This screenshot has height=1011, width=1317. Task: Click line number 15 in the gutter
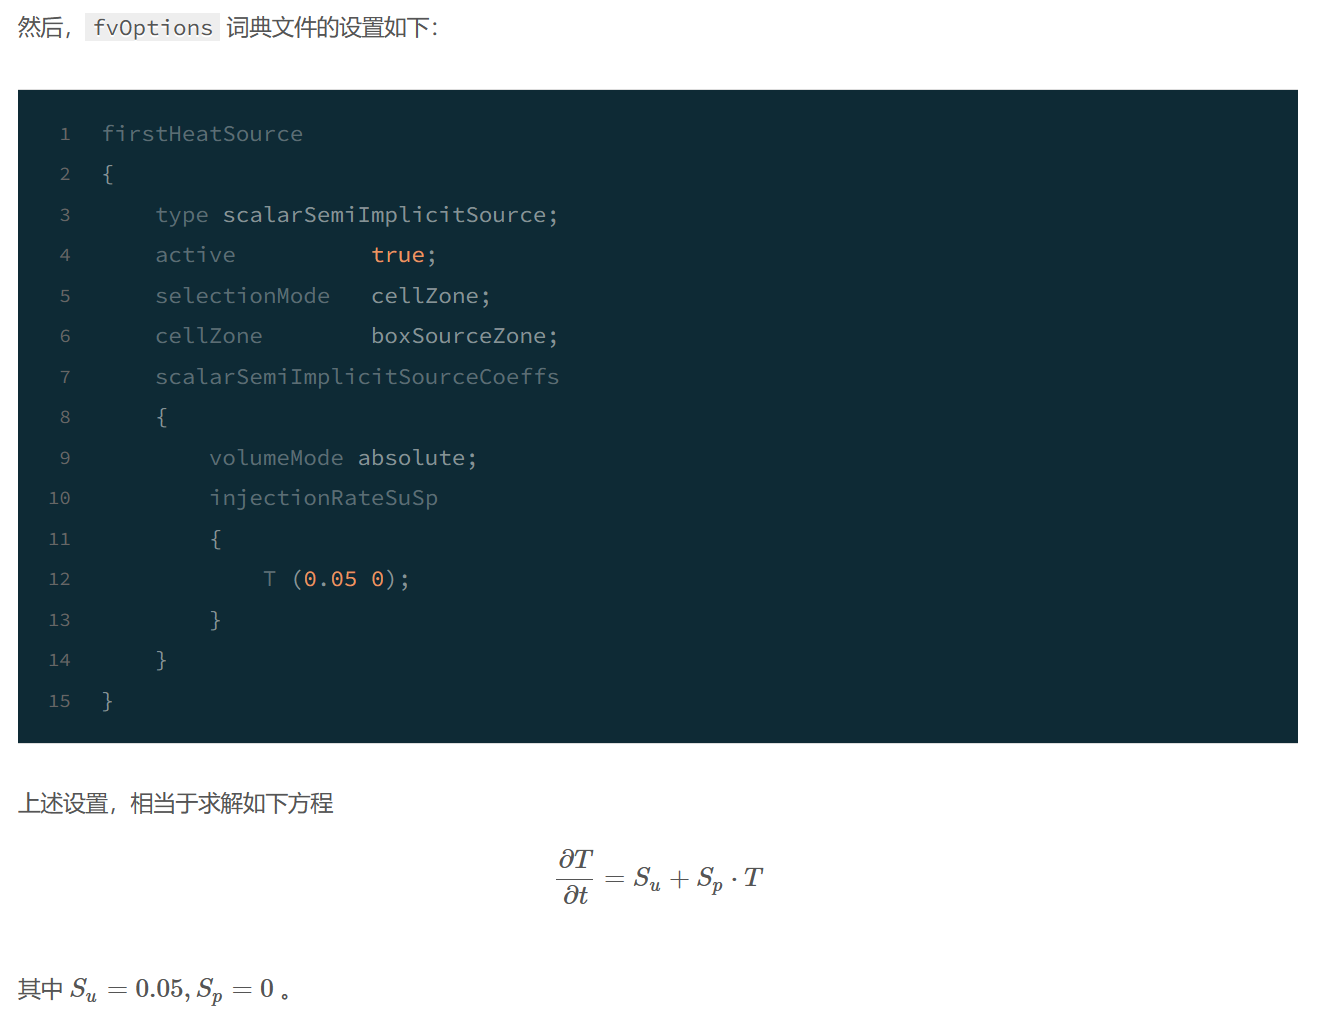point(59,701)
